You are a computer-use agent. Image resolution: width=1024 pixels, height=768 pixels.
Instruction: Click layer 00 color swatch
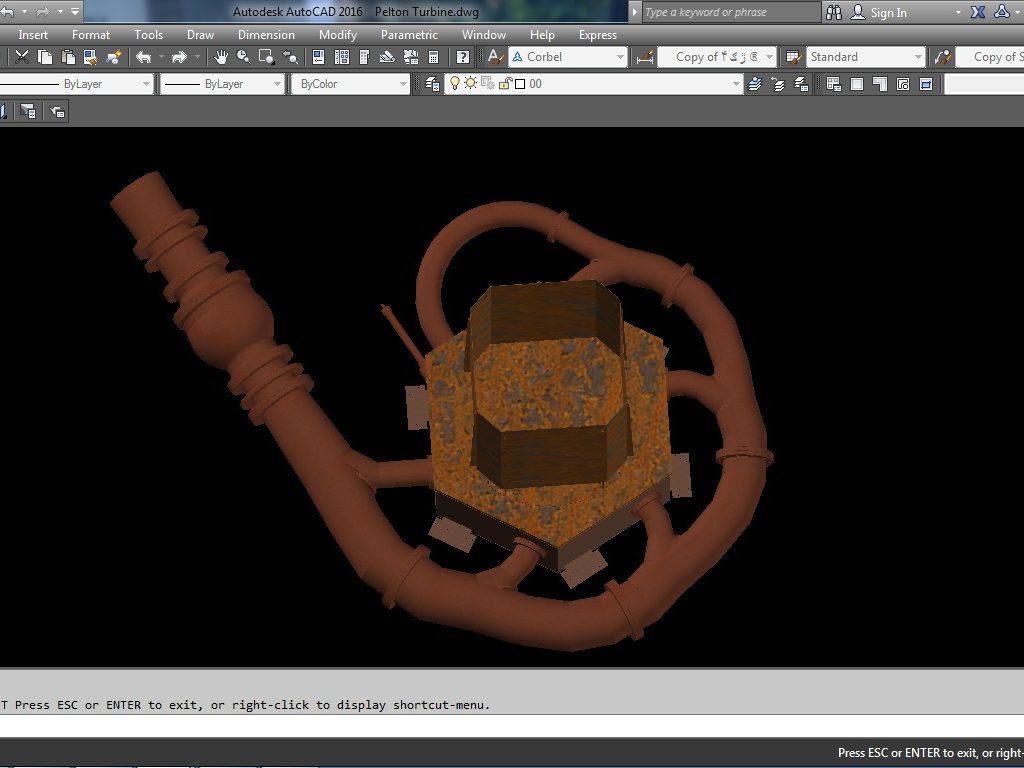[520, 84]
